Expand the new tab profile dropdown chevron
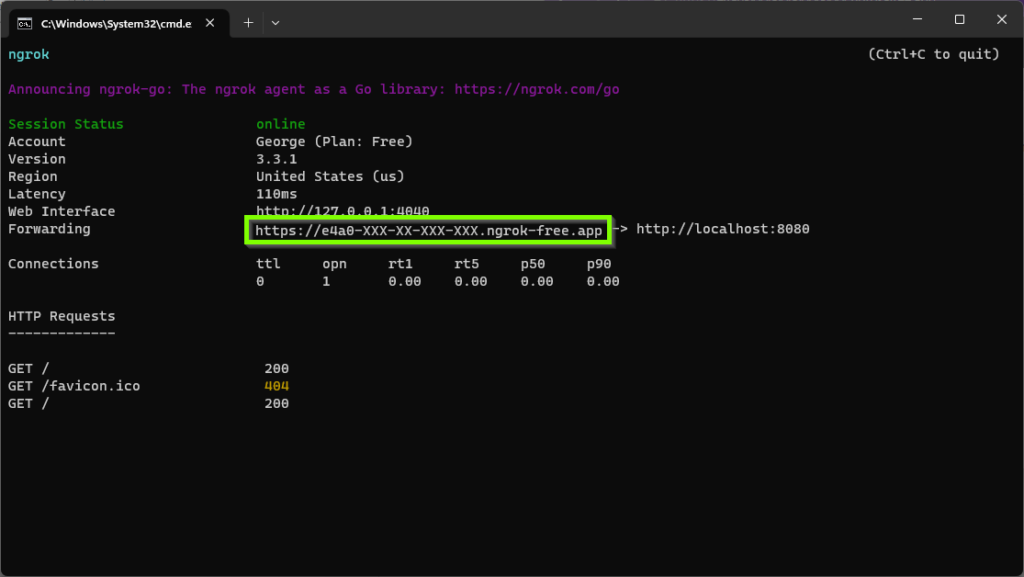Image resolution: width=1024 pixels, height=577 pixels. (x=275, y=22)
